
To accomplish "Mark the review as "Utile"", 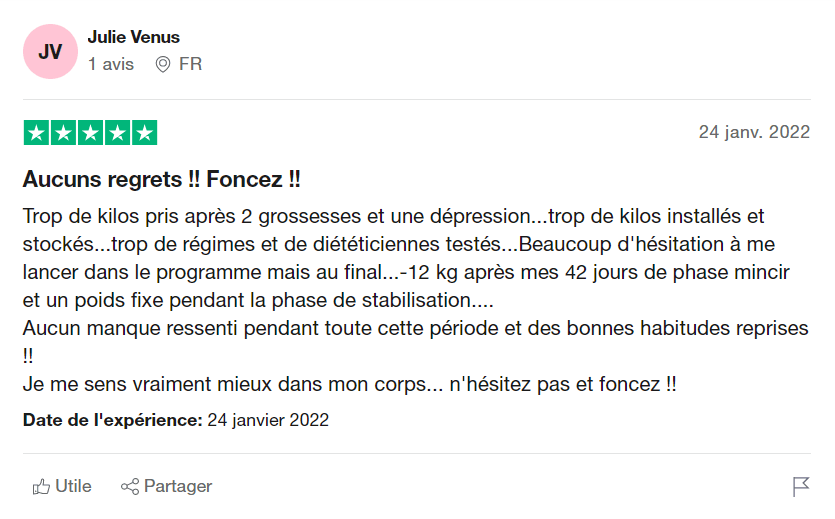I will [x=73, y=487].
